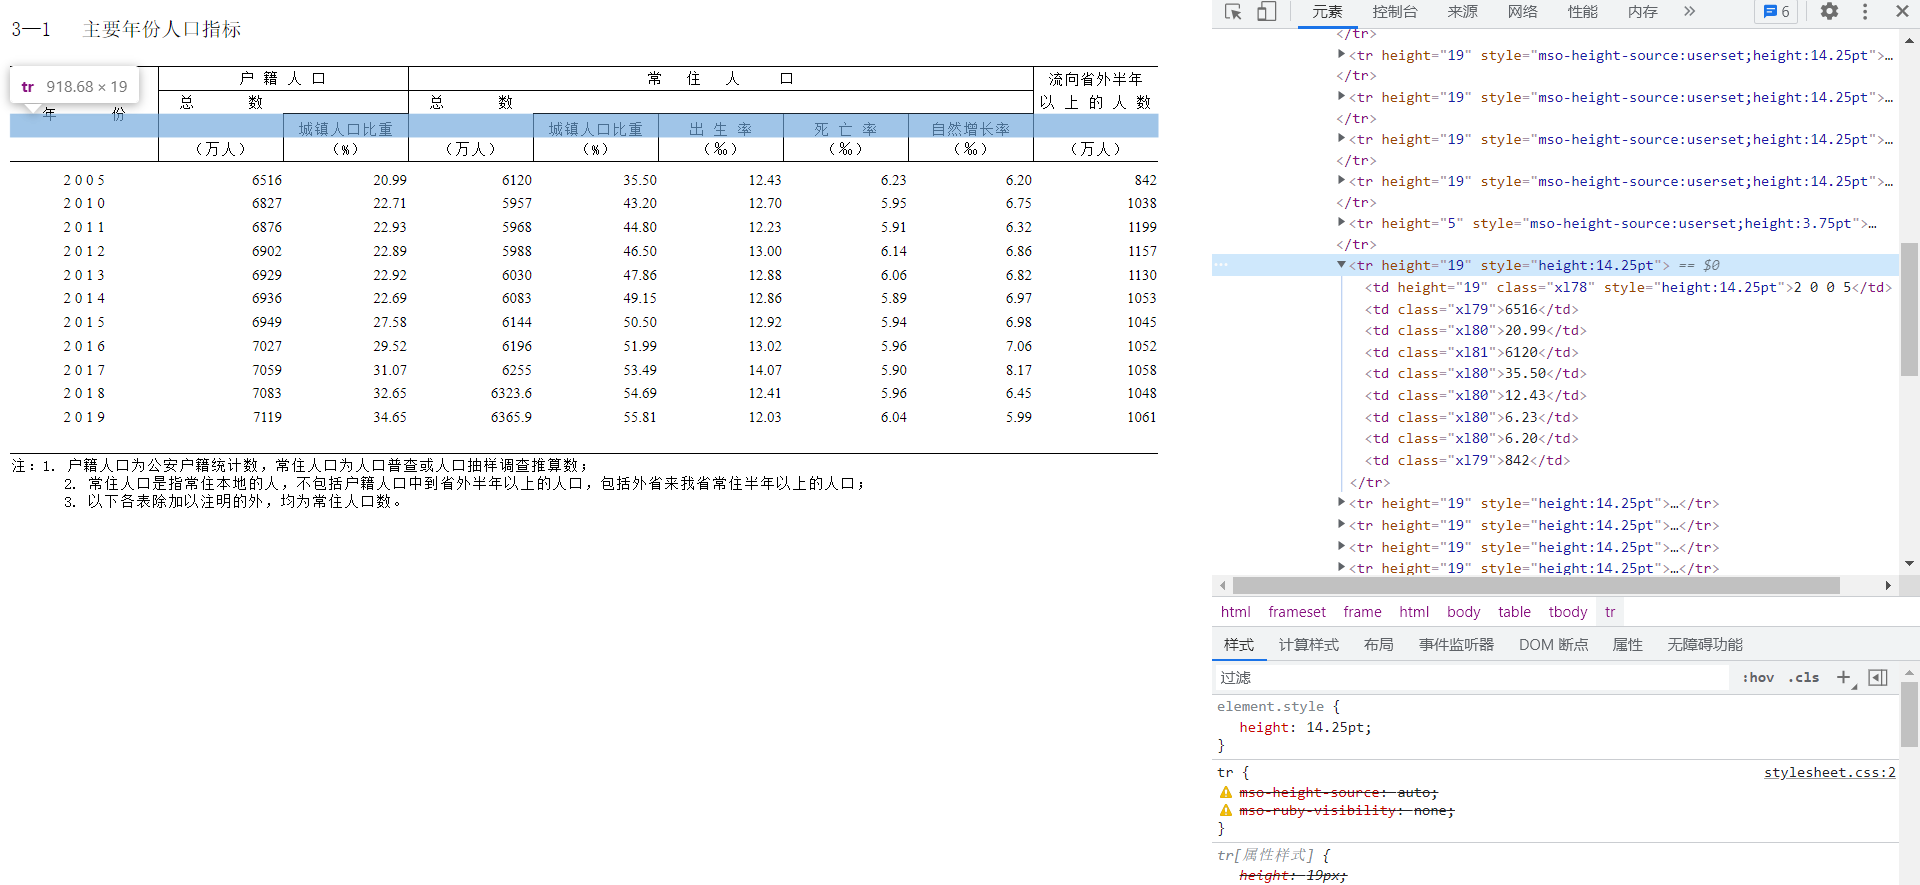Open DevTools customize three-dot menu

click(x=1865, y=12)
